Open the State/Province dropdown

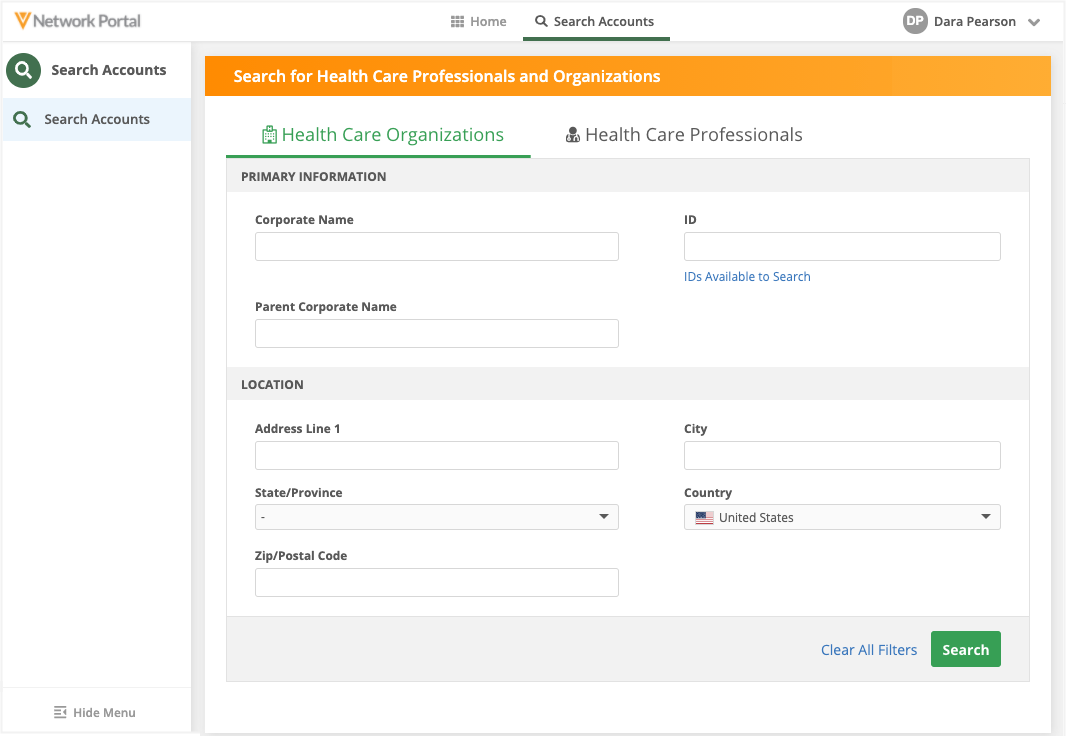pyautogui.click(x=436, y=517)
